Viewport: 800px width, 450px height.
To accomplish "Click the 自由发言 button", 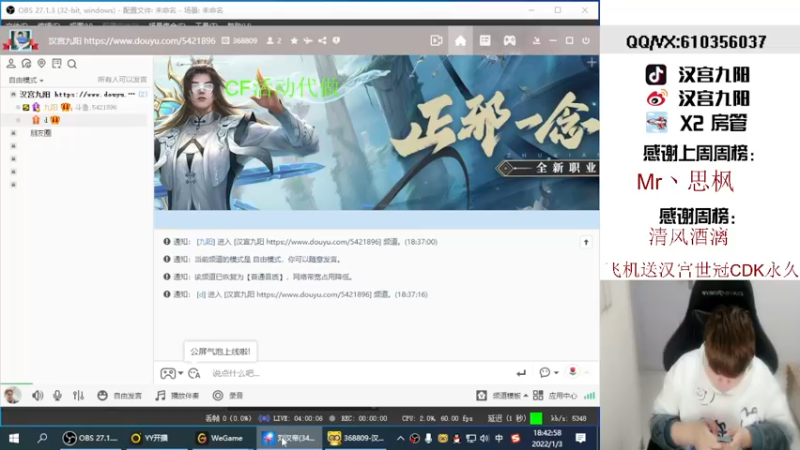I will click(x=119, y=395).
